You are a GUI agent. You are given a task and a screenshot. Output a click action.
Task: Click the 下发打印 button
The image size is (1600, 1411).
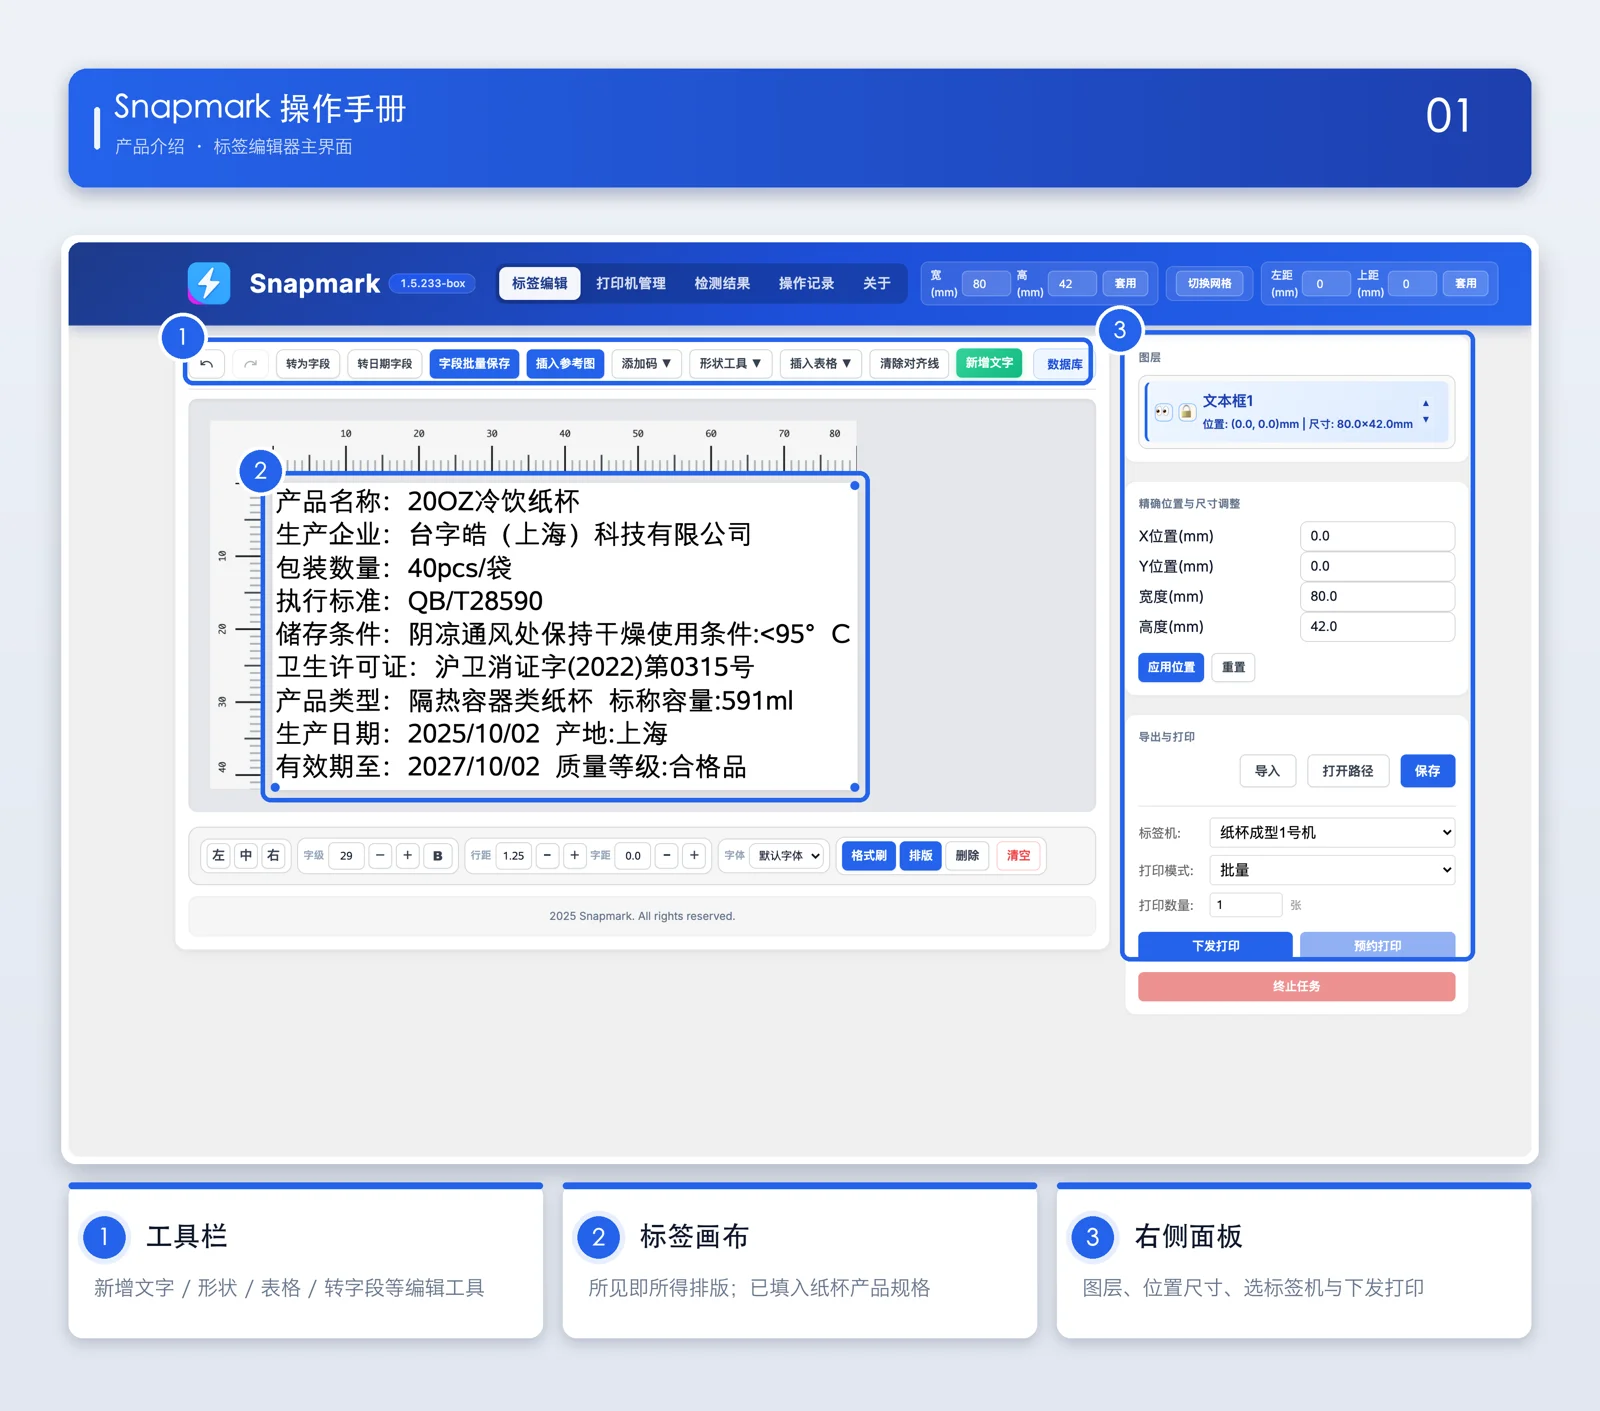pyautogui.click(x=1215, y=945)
